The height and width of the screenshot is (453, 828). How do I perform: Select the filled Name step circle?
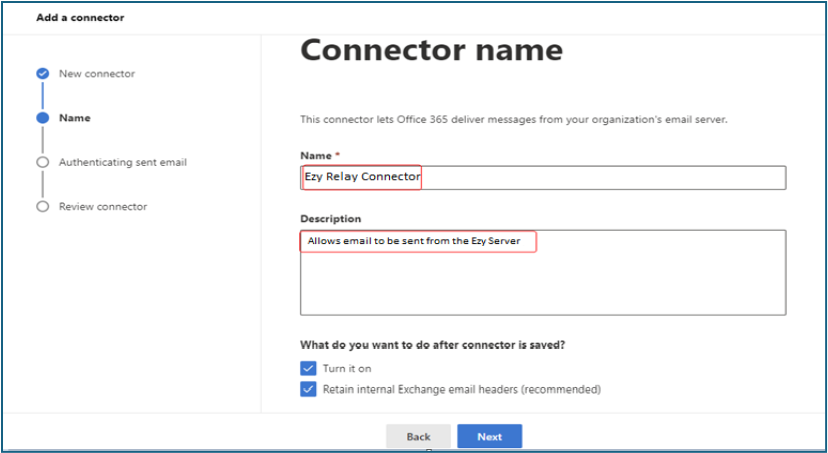[x=43, y=118]
